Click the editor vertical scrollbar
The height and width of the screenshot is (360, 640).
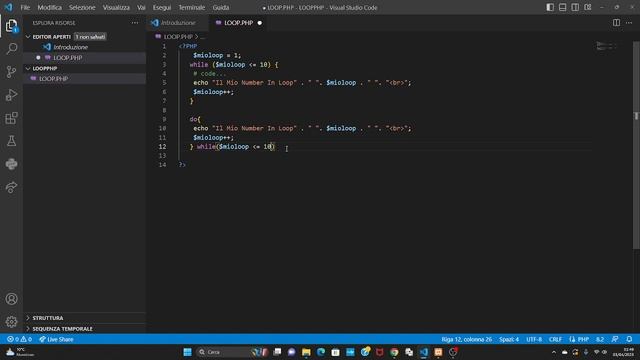click(636, 145)
